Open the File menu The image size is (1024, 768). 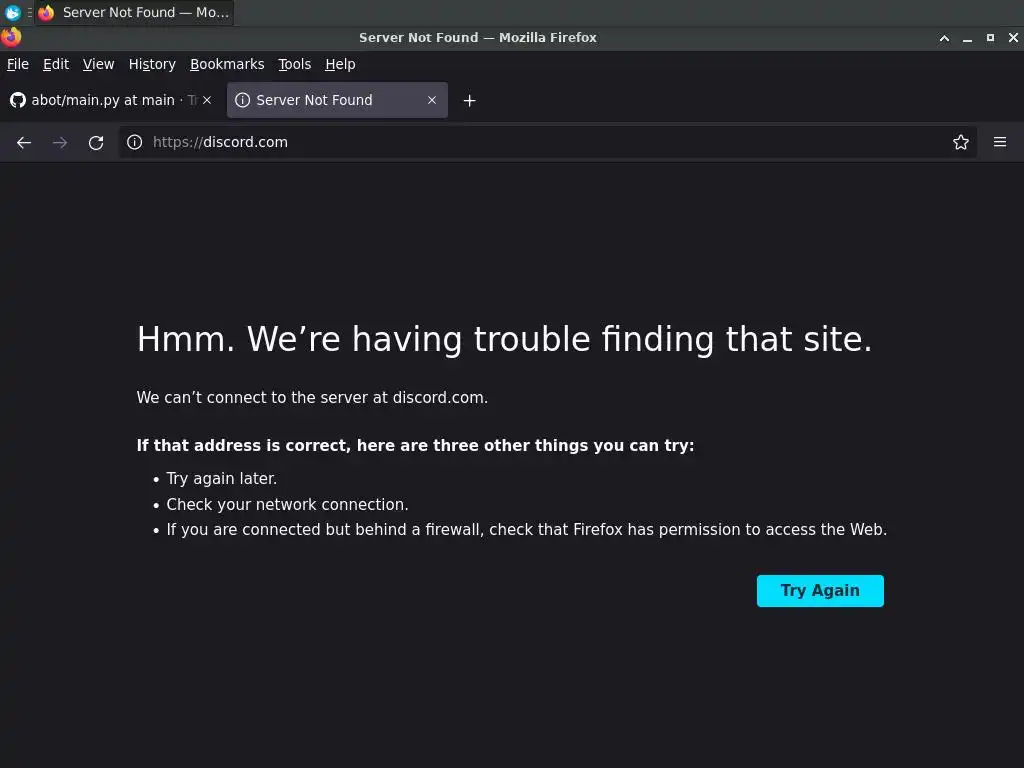tap(18, 64)
